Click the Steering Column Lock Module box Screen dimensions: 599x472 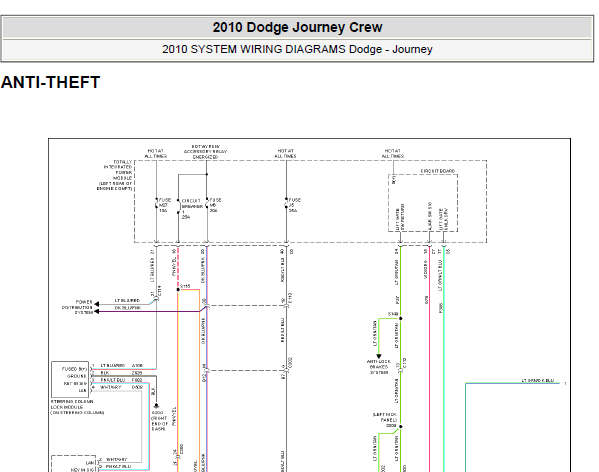tap(70, 380)
